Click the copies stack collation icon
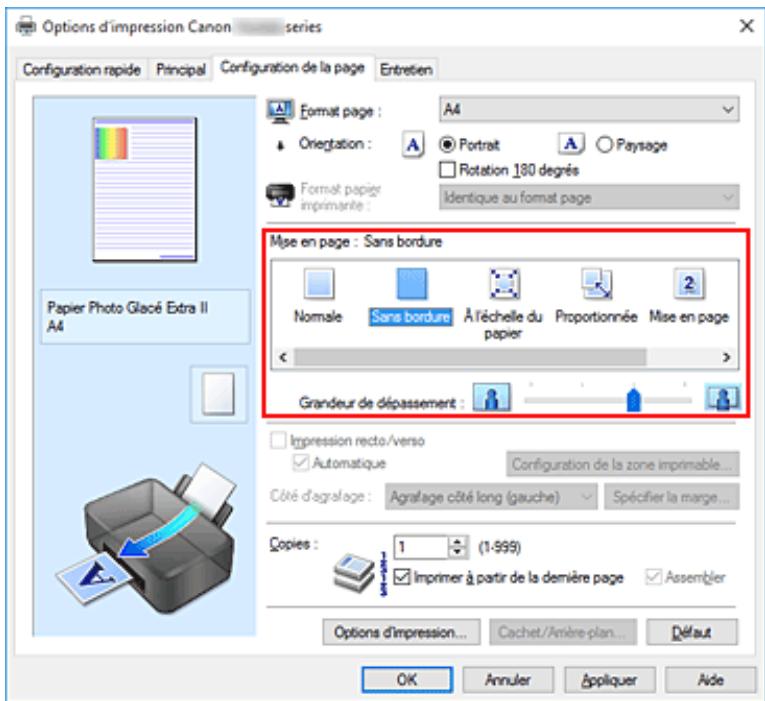Screen dimensions: 765x701 [x=353, y=572]
